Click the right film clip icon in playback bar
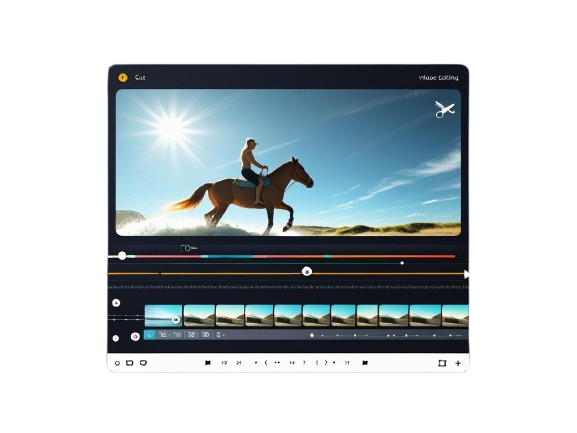 [x=365, y=363]
